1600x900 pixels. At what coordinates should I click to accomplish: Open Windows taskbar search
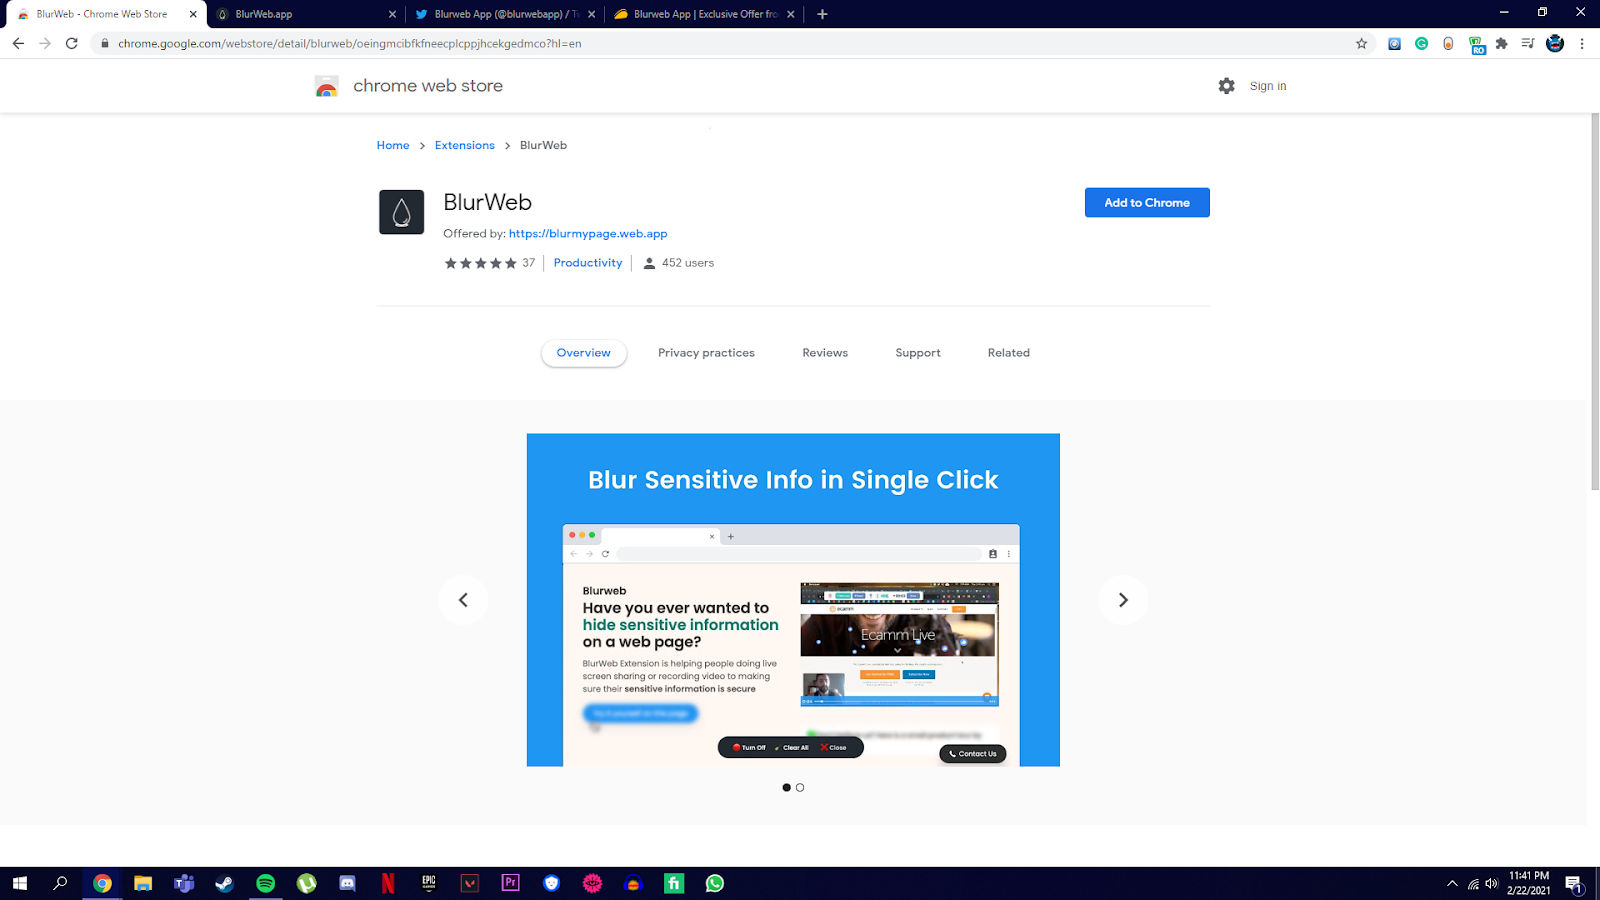[61, 883]
